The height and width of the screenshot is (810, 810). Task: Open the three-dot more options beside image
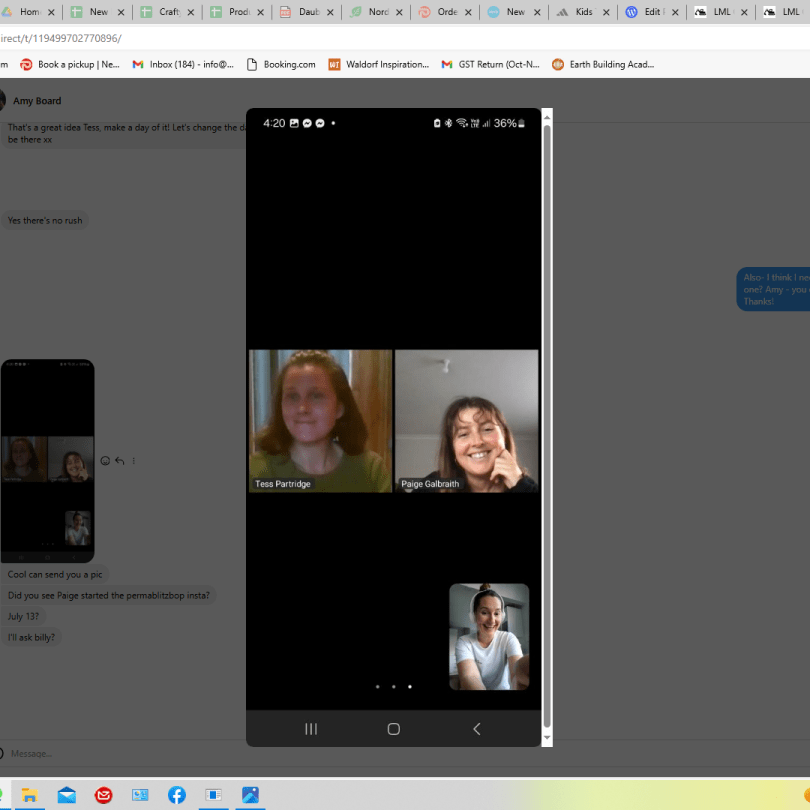(x=133, y=461)
